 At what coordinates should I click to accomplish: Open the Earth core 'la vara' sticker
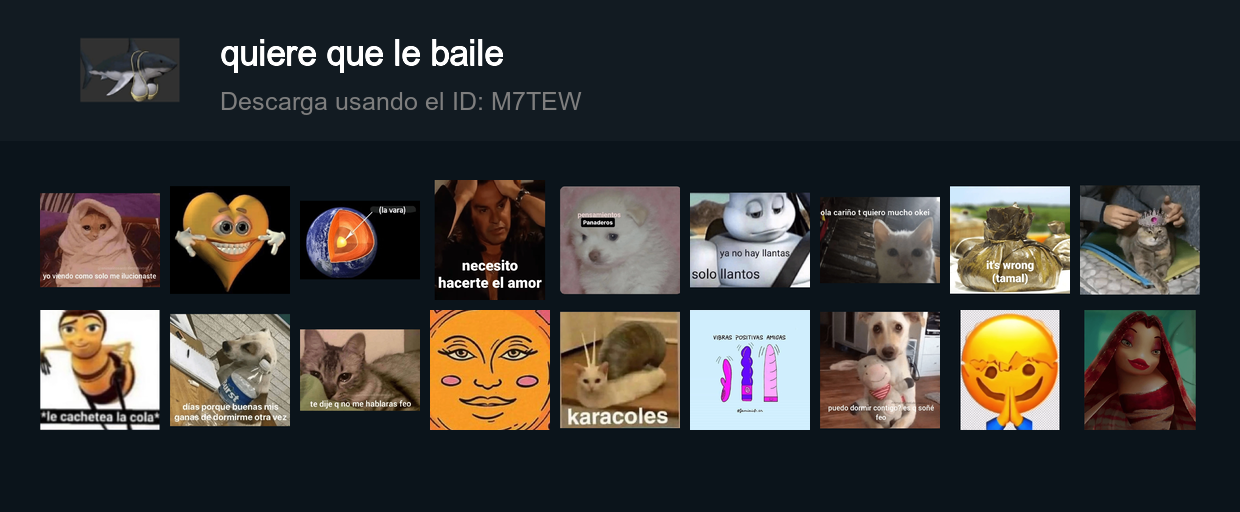tap(360, 240)
